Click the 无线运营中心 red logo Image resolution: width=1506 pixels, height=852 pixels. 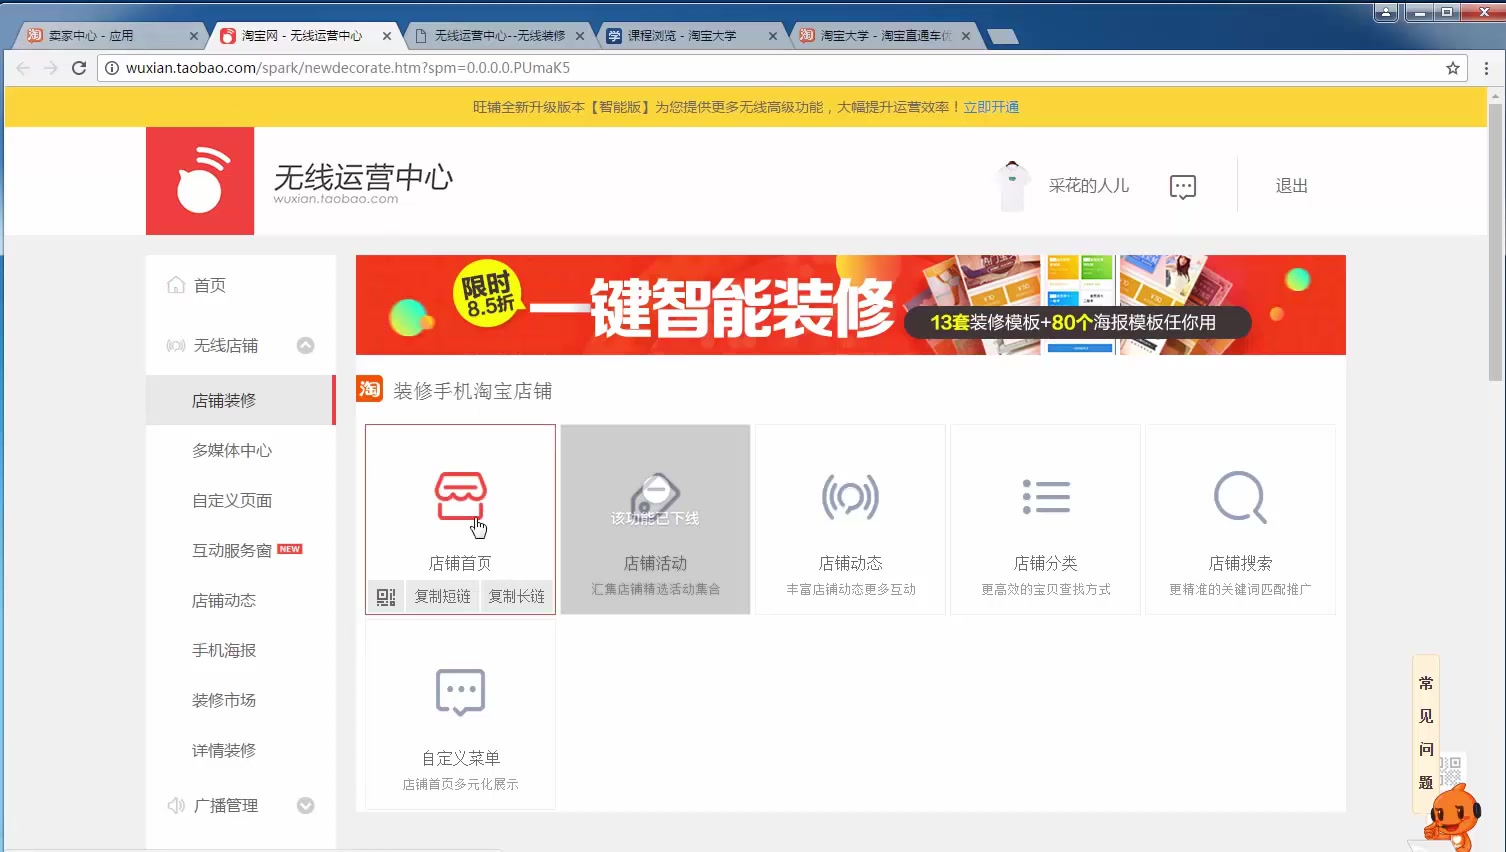200,181
